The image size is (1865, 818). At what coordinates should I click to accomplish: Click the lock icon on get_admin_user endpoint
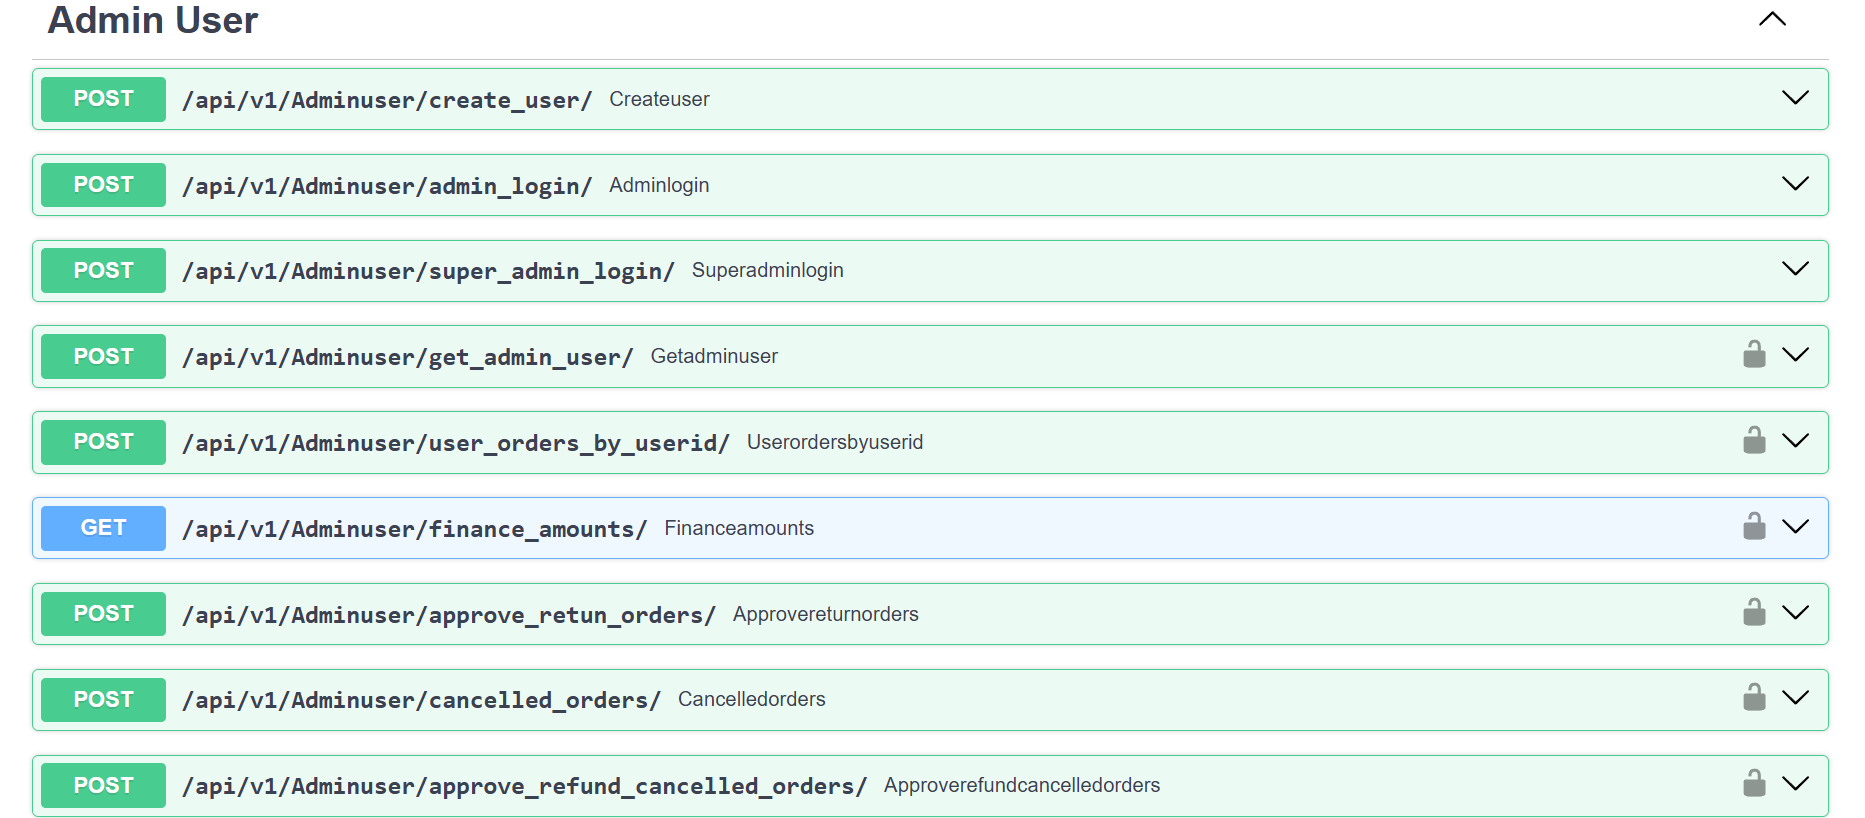click(1754, 355)
